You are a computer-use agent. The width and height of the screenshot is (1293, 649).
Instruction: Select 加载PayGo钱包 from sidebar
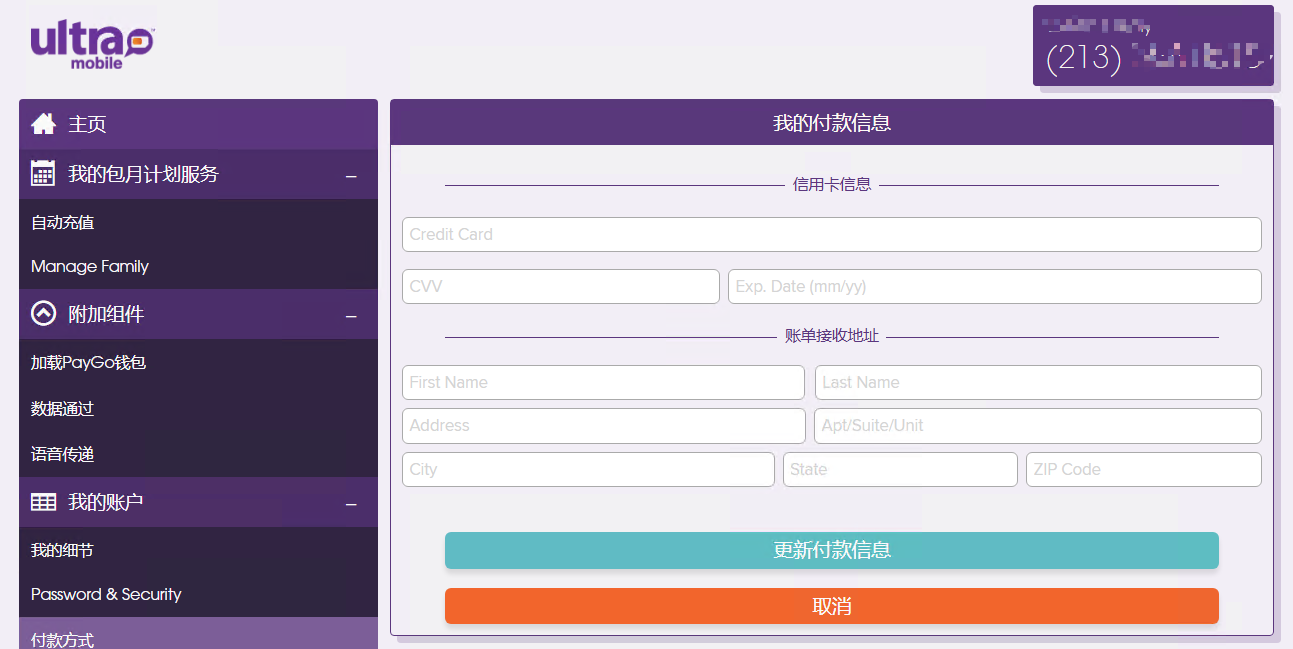[x=89, y=362]
